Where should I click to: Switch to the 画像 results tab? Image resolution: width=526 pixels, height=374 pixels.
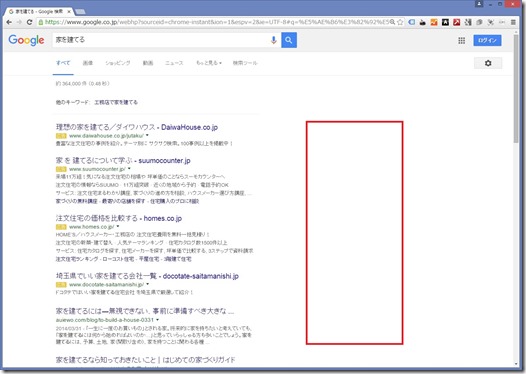click(88, 63)
